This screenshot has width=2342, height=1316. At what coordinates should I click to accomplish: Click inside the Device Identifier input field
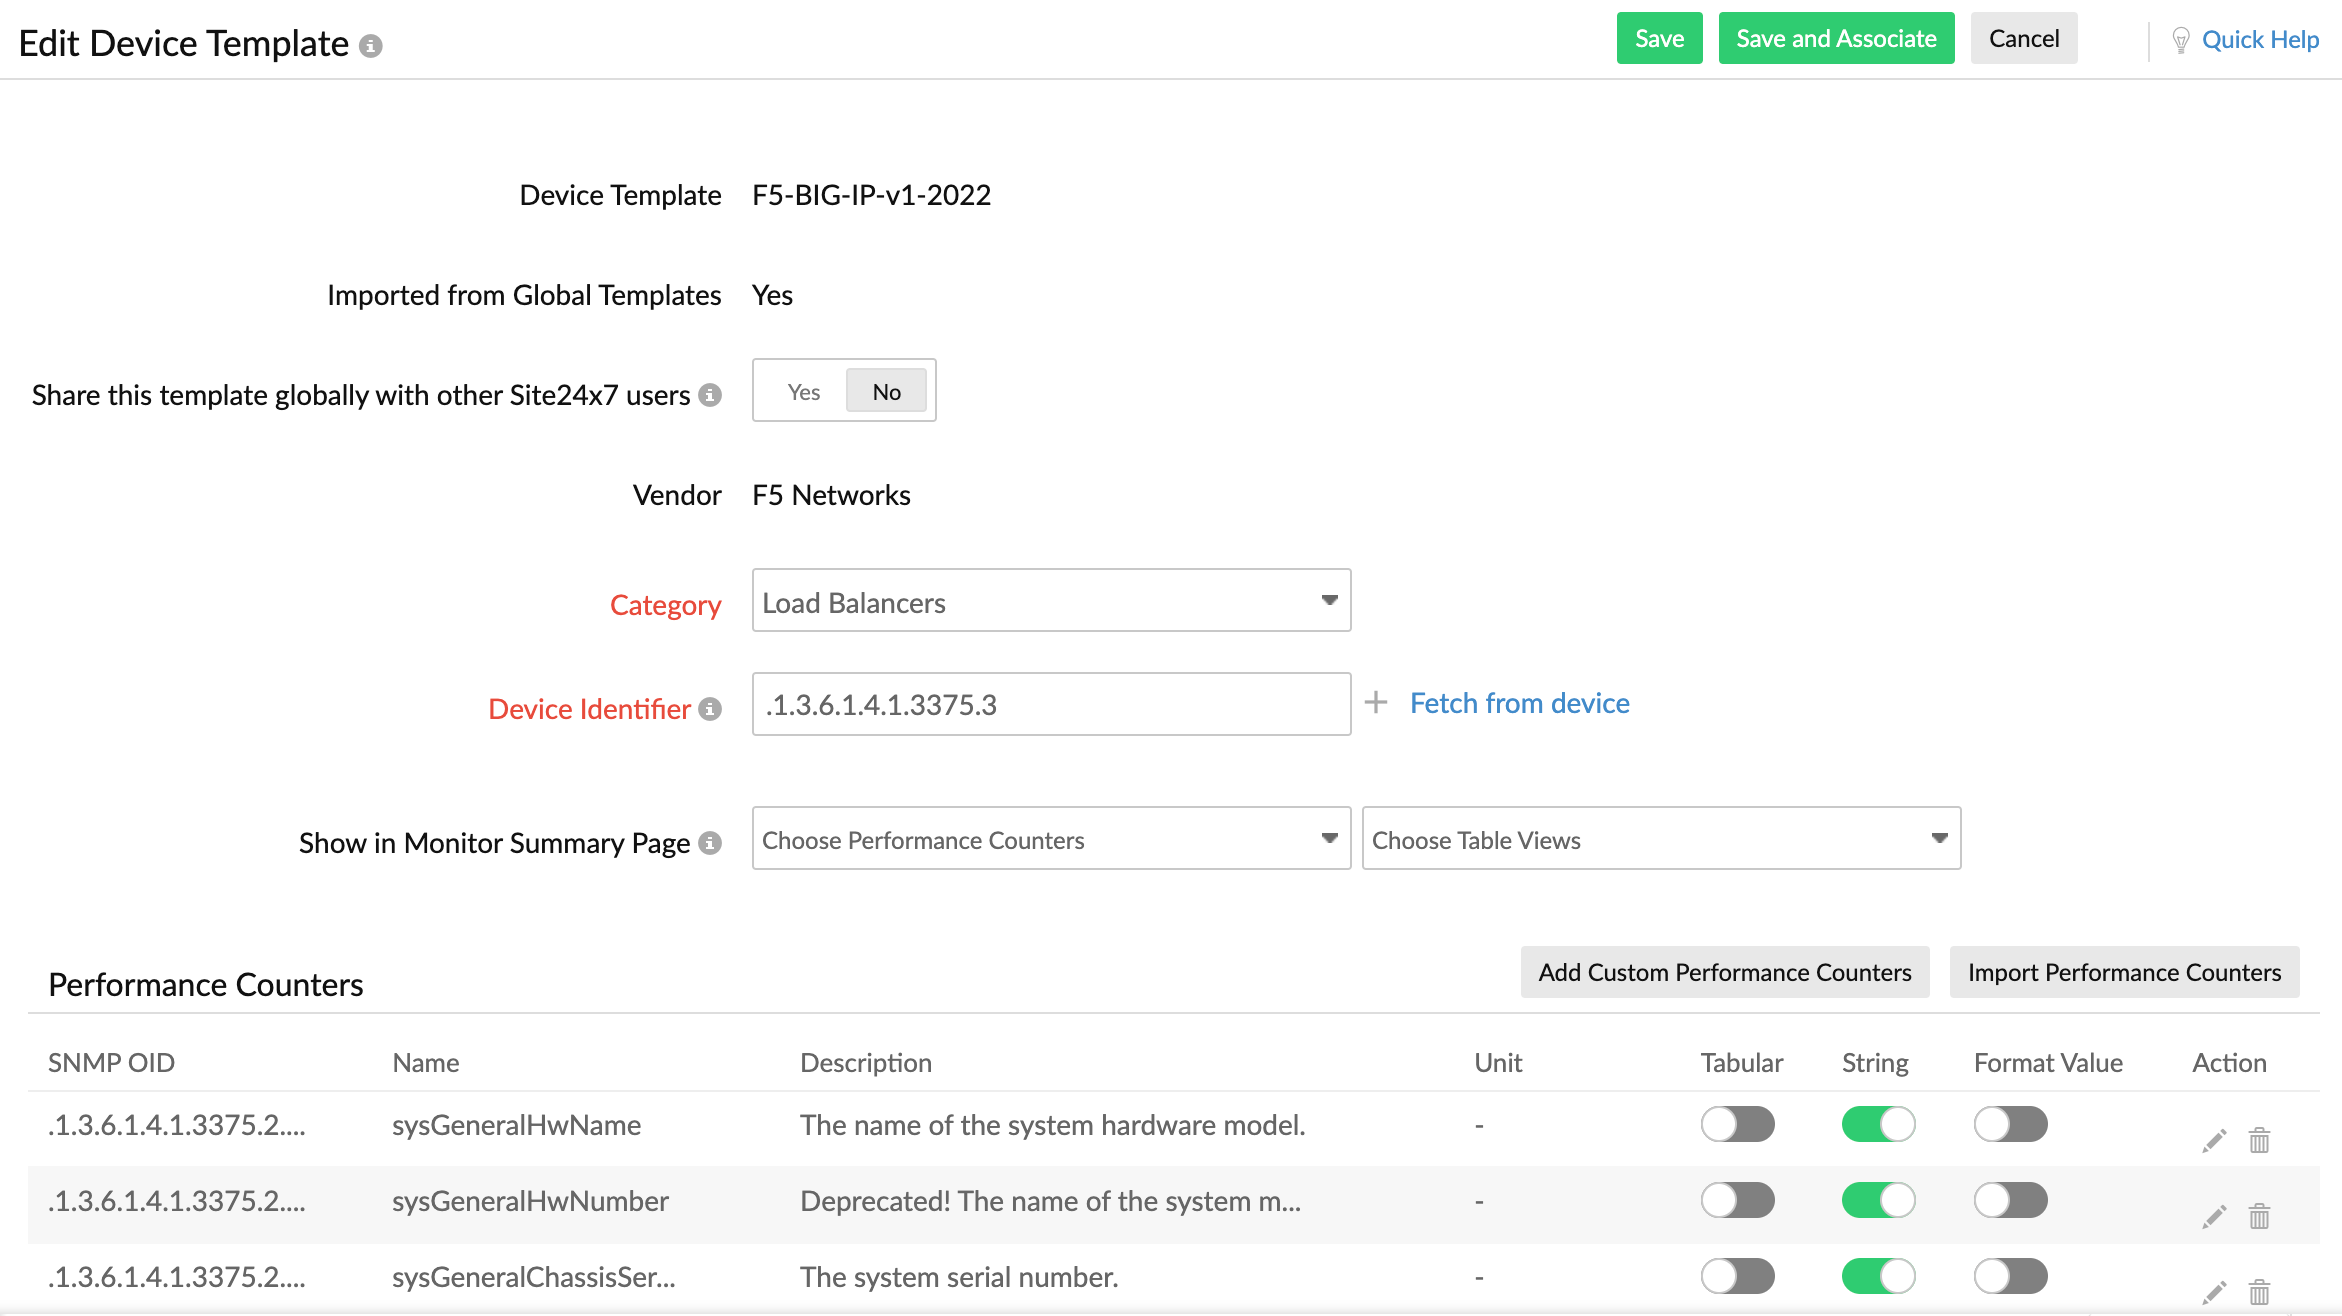1051,705
